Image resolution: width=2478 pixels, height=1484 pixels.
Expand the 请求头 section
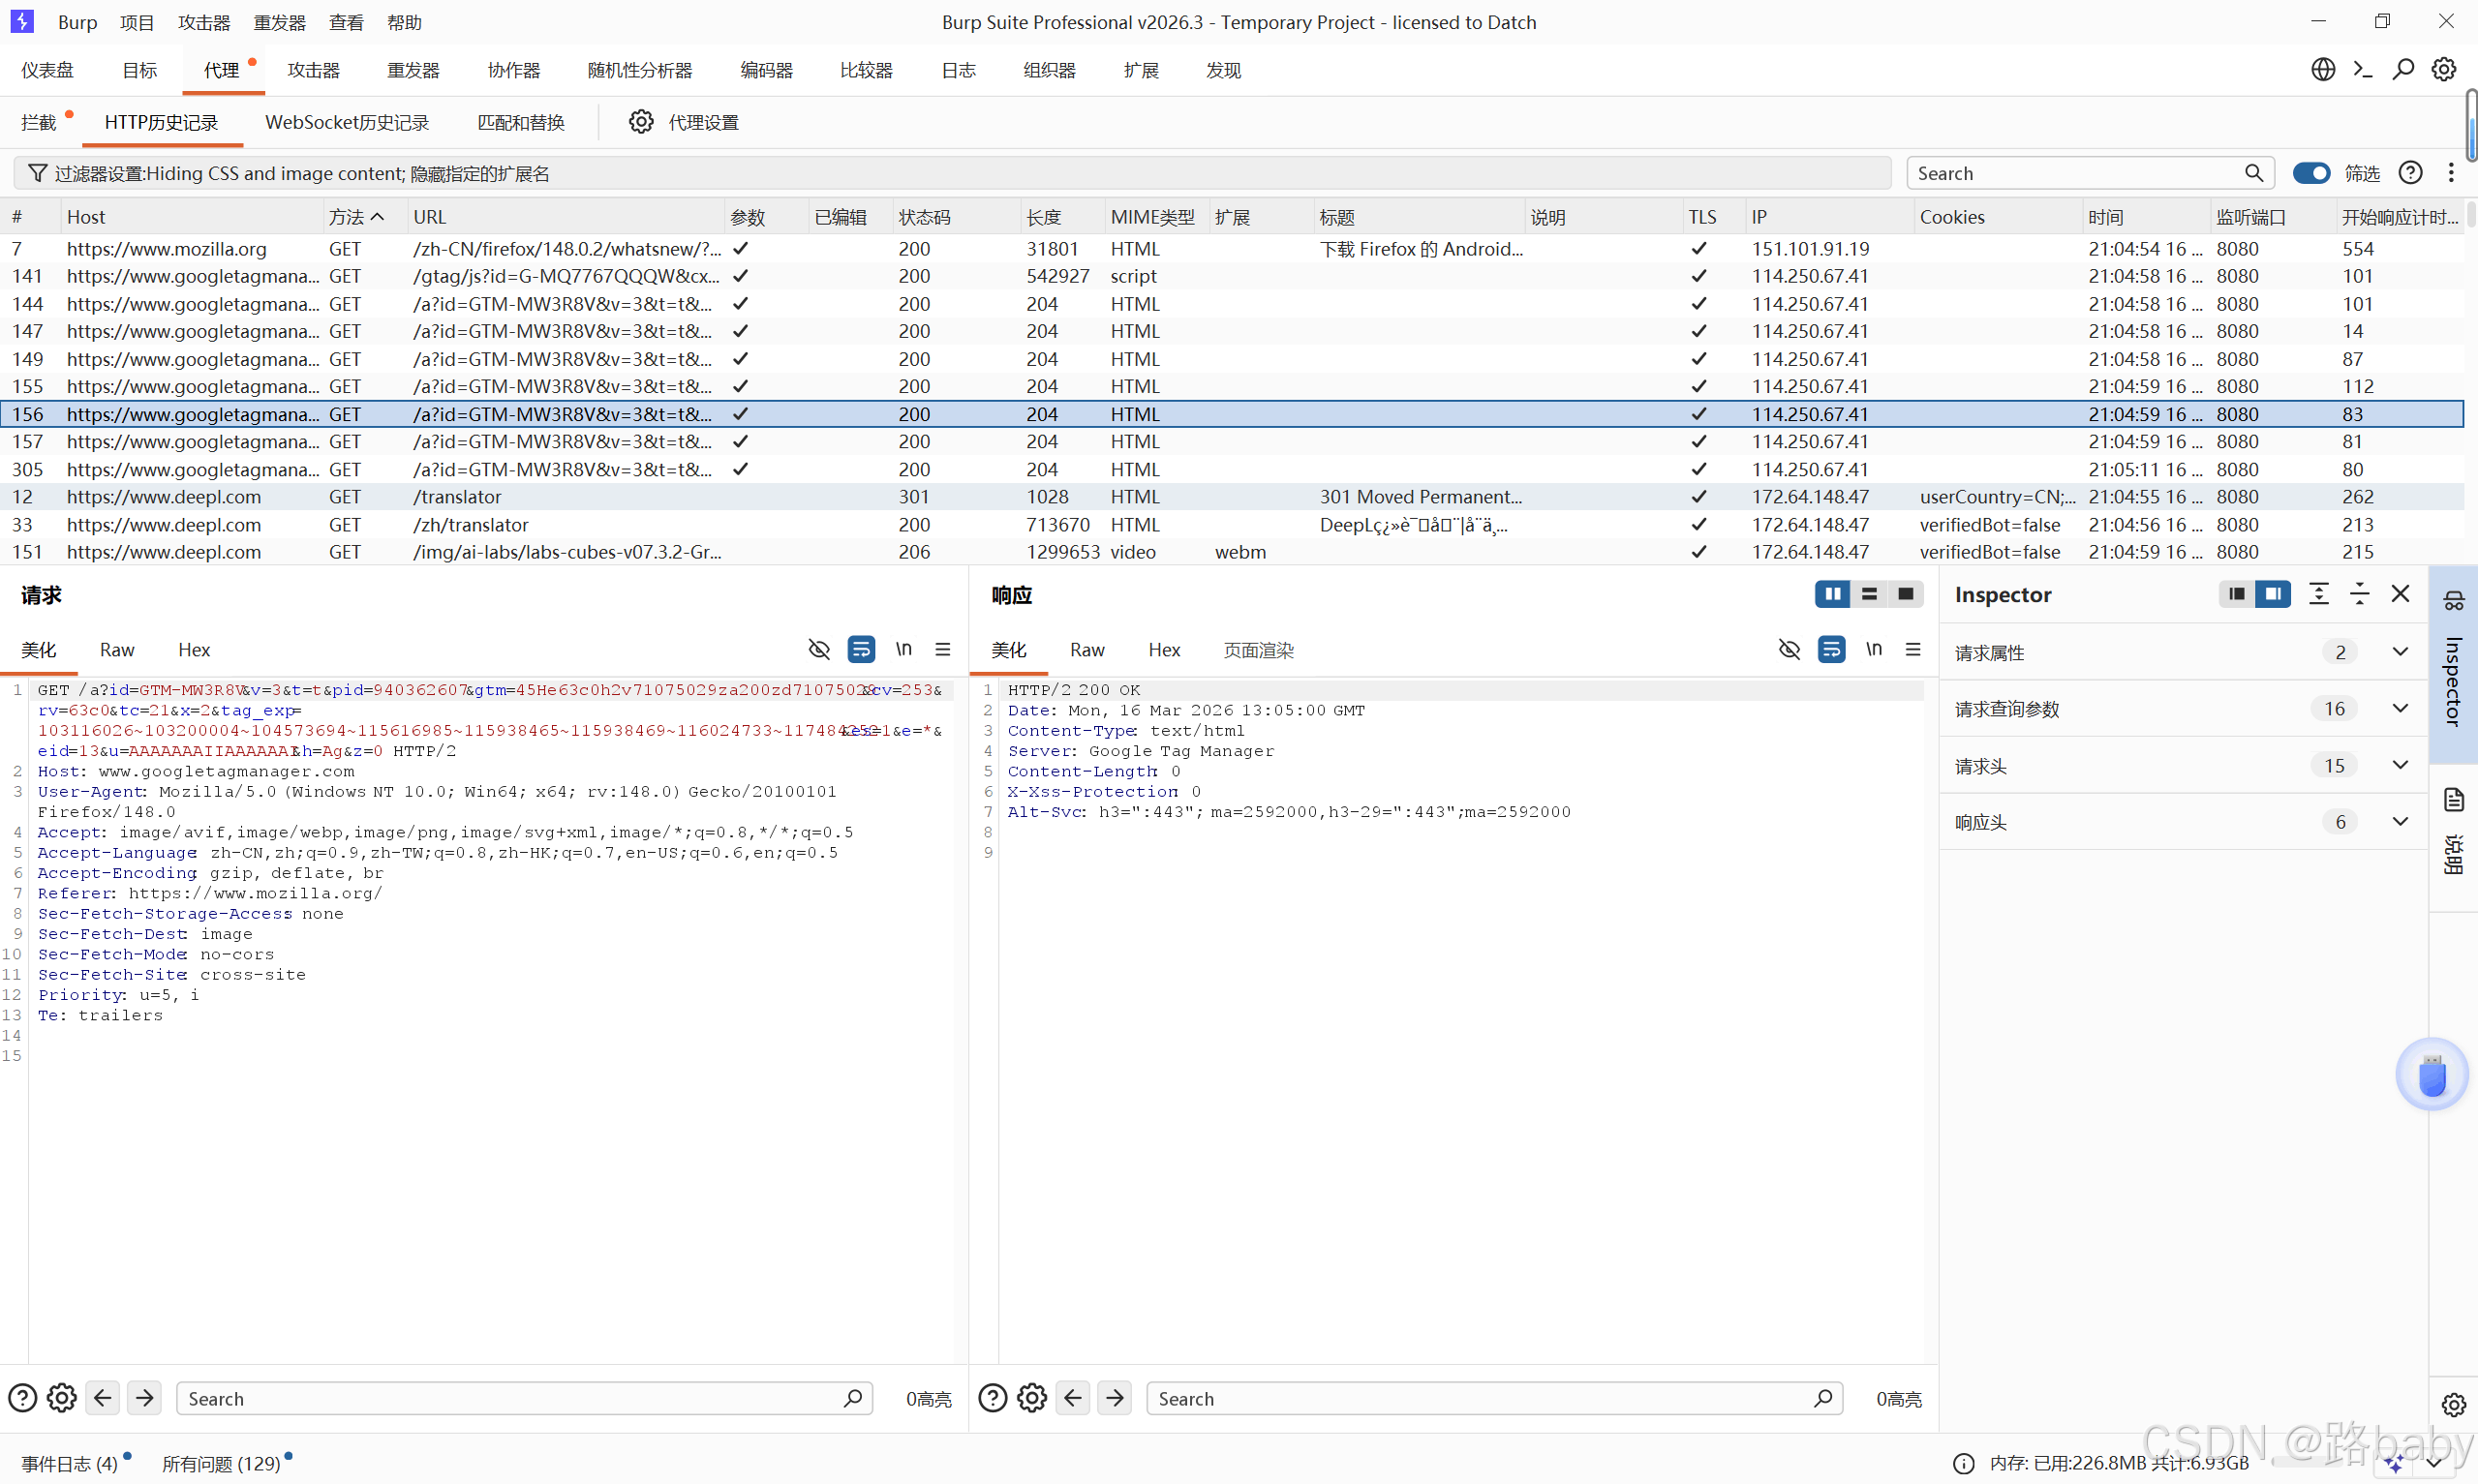pyautogui.click(x=2399, y=765)
